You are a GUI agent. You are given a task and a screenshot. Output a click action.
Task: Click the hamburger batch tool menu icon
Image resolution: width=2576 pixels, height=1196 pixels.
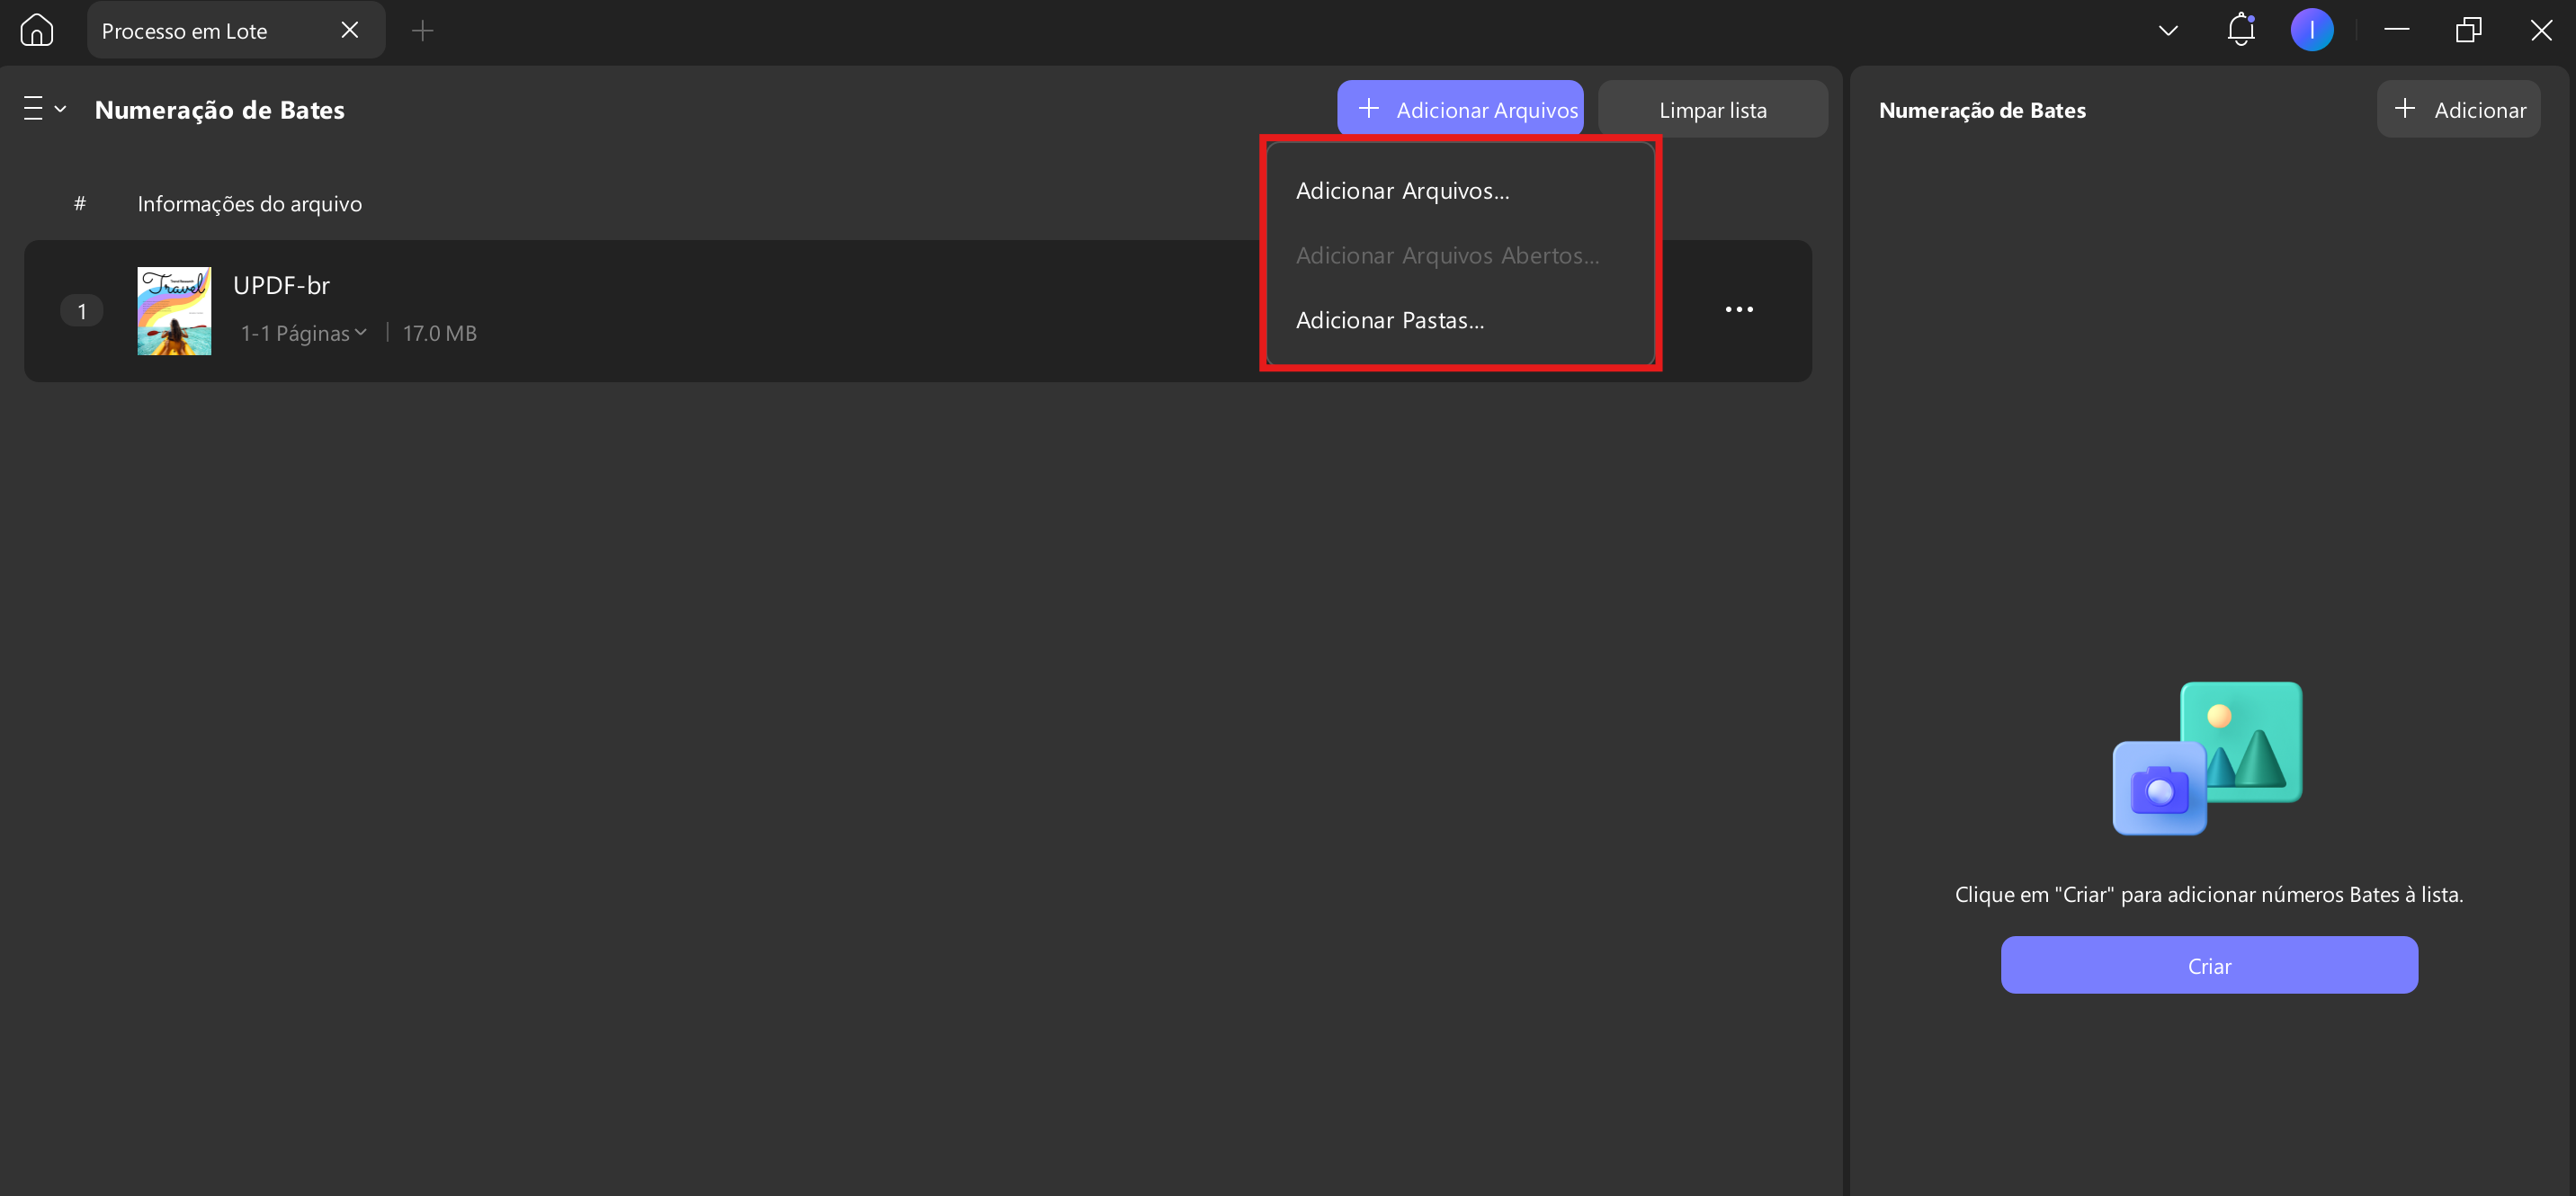coord(33,108)
